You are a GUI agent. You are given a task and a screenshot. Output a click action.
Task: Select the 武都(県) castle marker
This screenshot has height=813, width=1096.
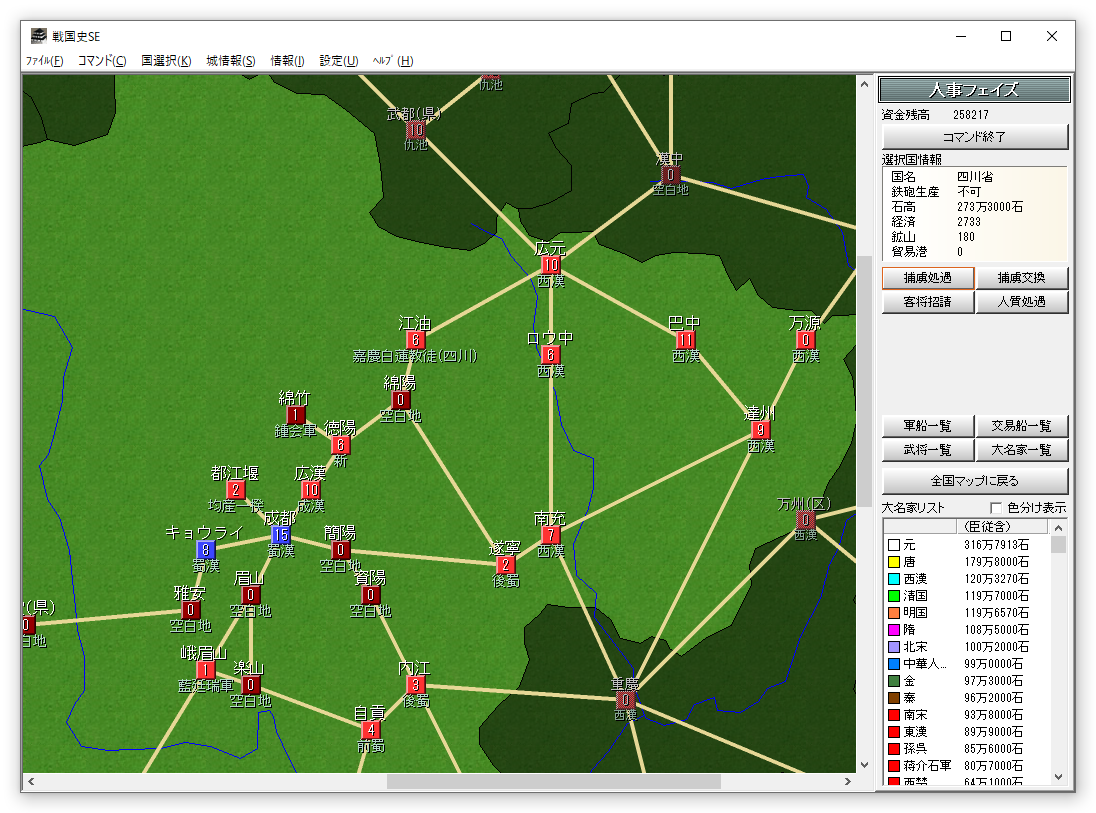415,130
